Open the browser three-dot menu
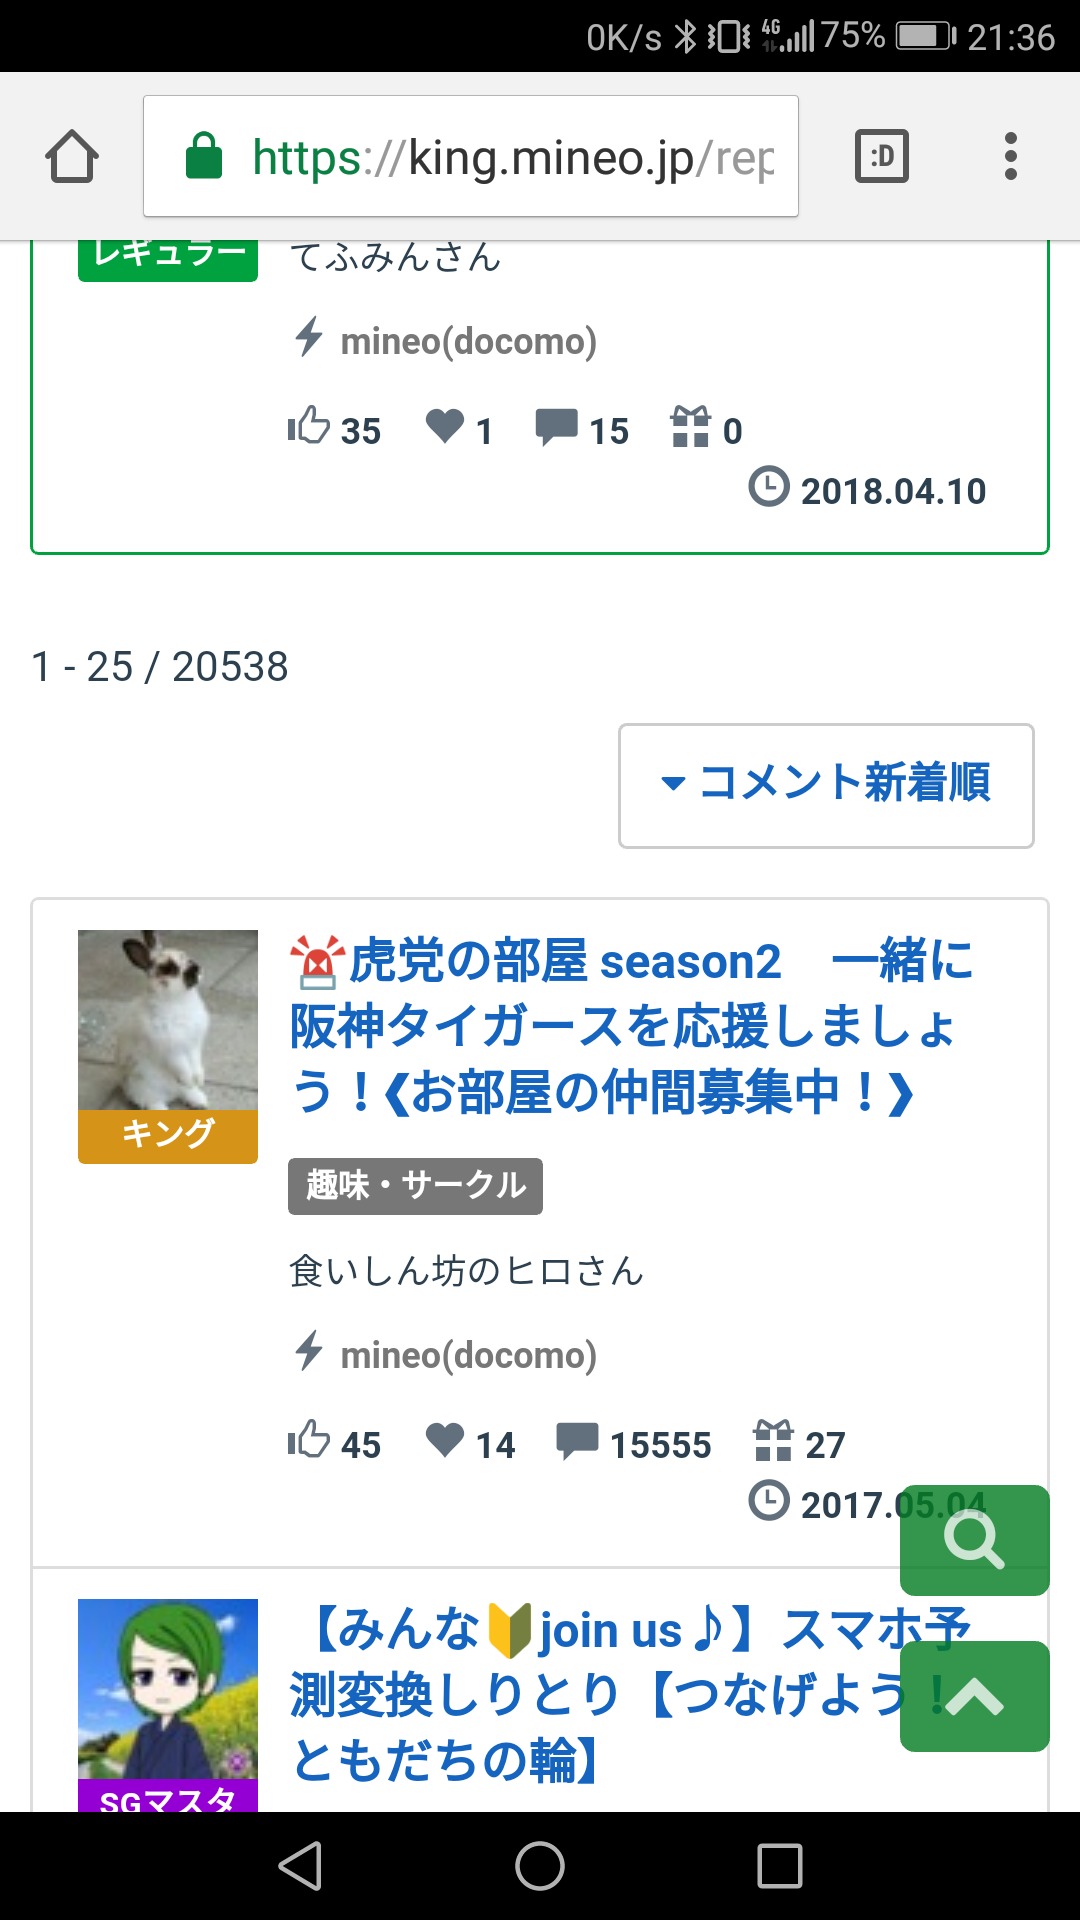 pyautogui.click(x=1011, y=156)
